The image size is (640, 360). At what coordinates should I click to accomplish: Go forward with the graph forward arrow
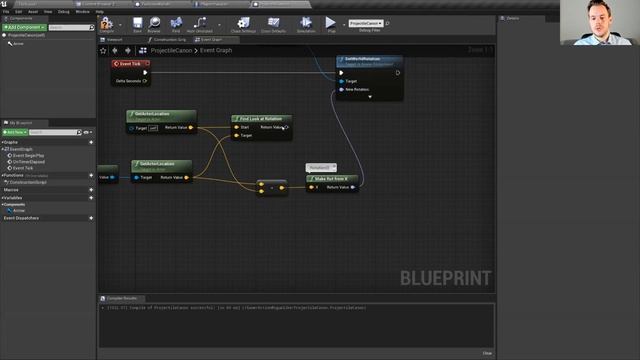tap(128, 50)
